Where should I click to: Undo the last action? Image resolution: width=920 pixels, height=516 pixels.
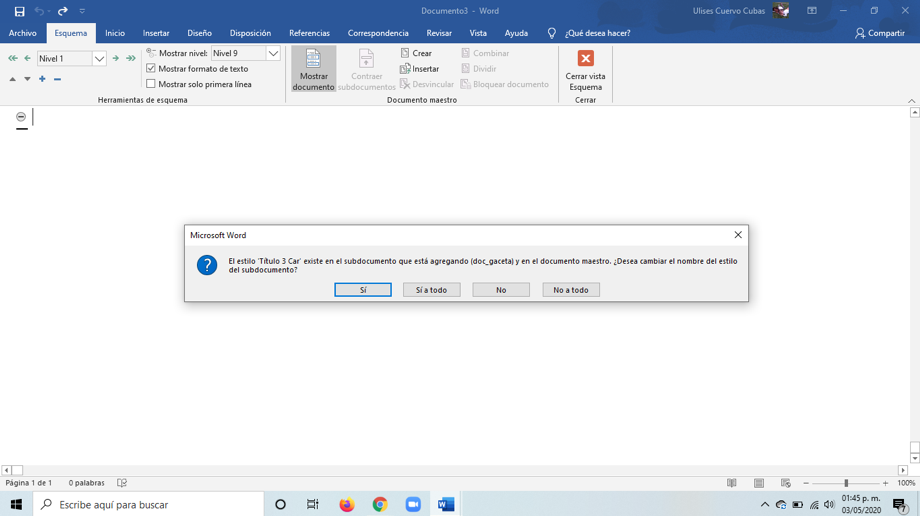39,11
